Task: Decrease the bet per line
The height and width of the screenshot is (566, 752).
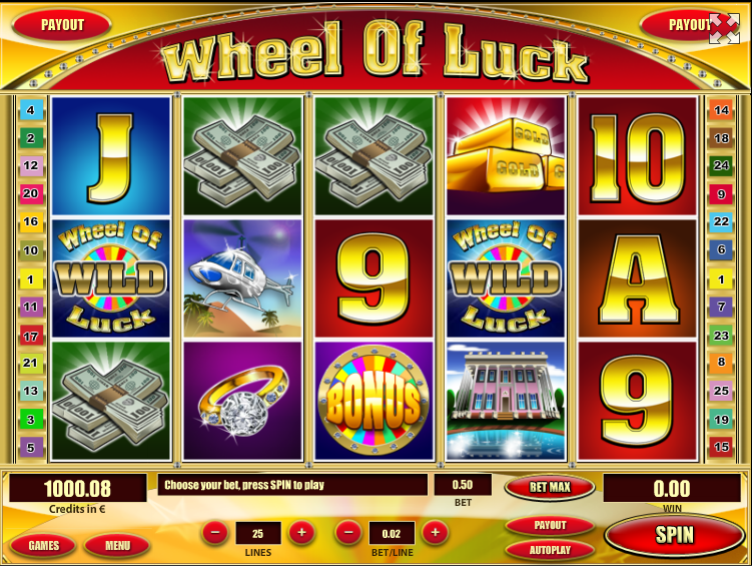Action: (x=348, y=532)
